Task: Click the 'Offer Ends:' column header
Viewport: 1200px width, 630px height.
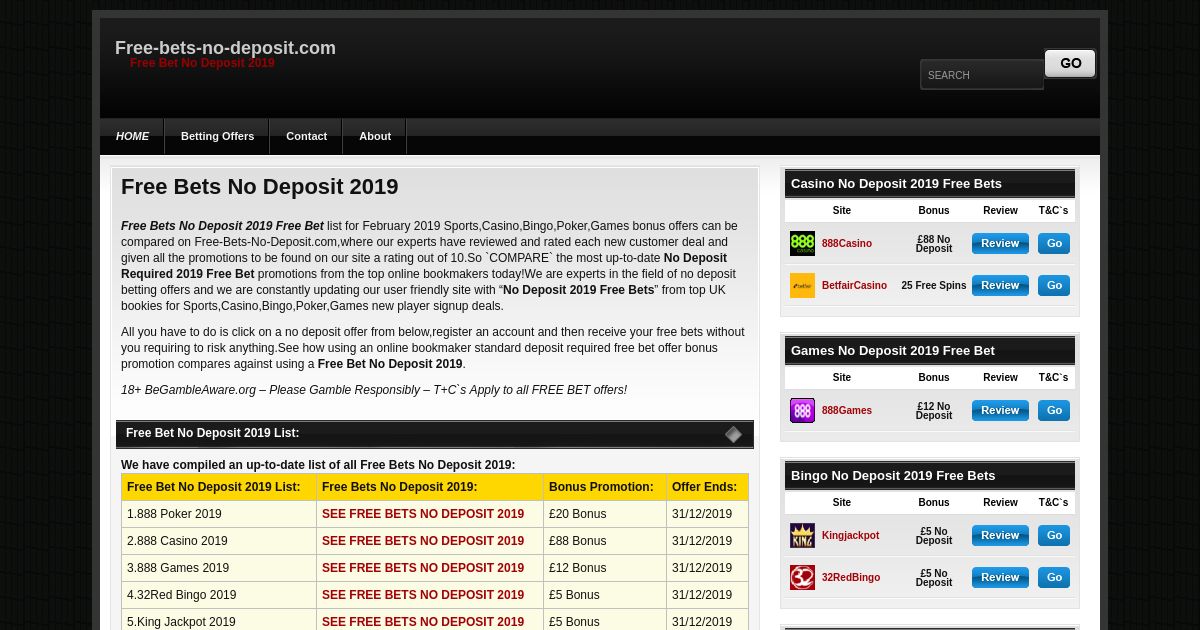Action: (x=707, y=487)
